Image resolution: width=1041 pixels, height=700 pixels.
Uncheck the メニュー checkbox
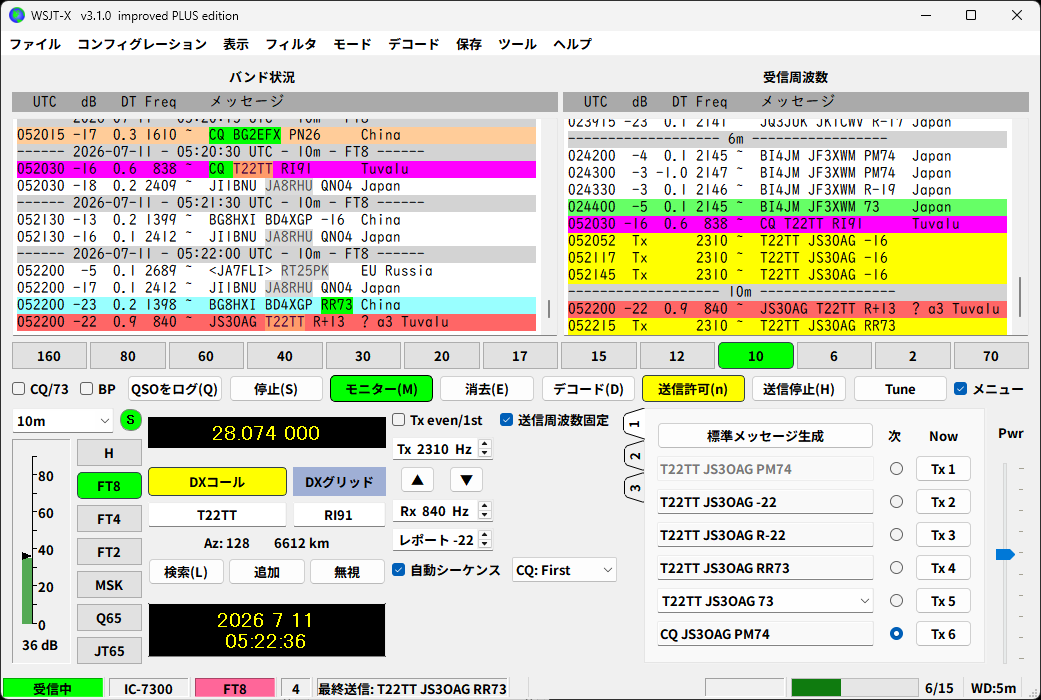961,389
